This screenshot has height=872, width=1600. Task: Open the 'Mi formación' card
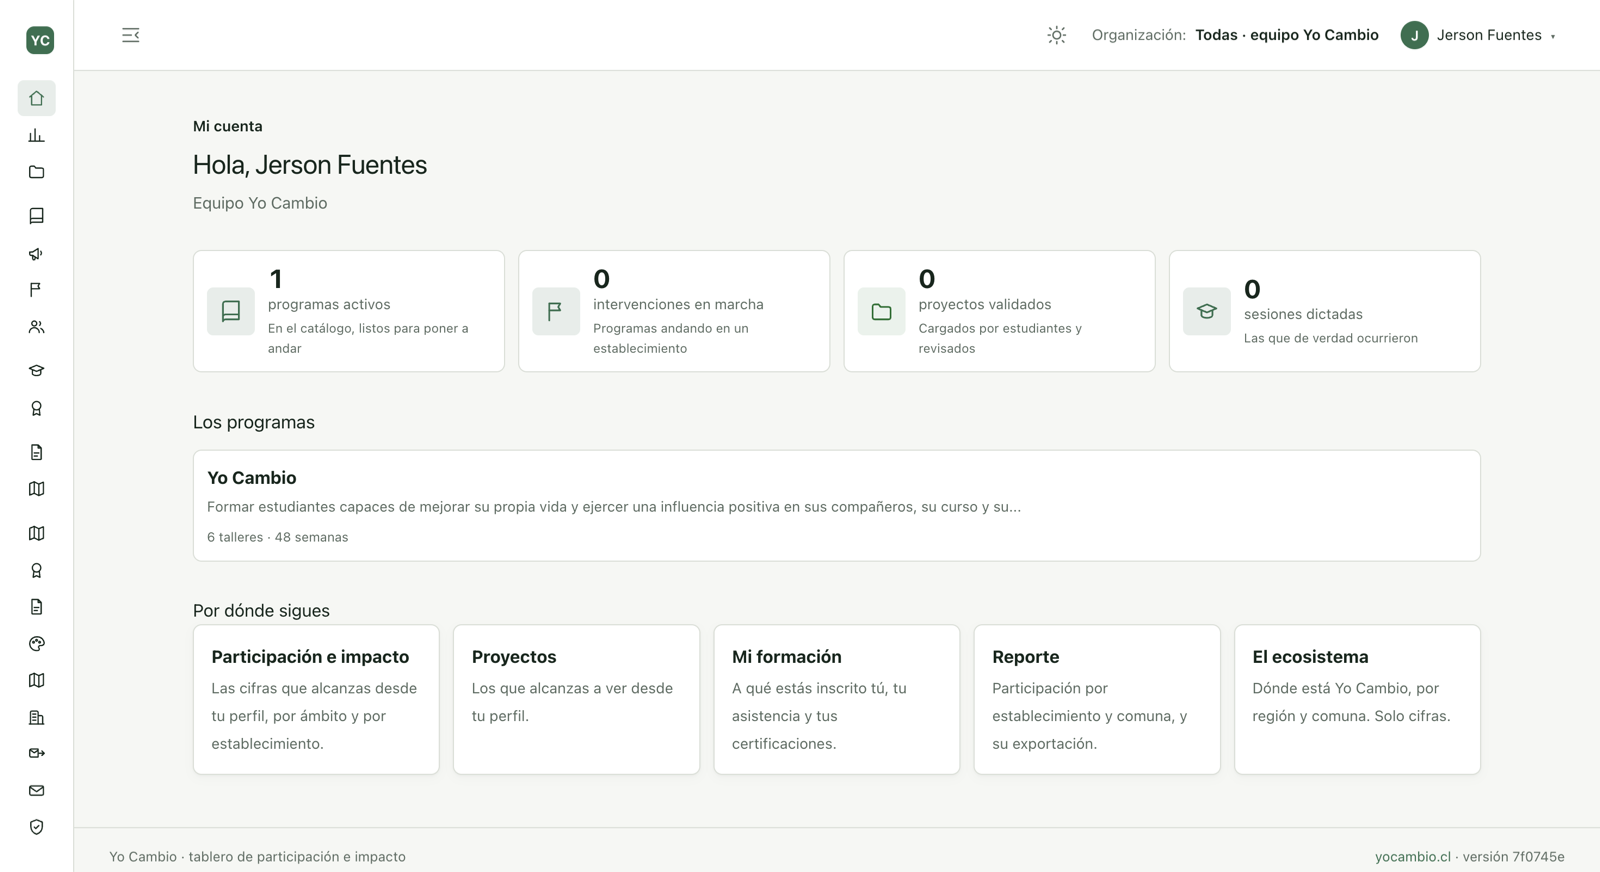(x=837, y=699)
